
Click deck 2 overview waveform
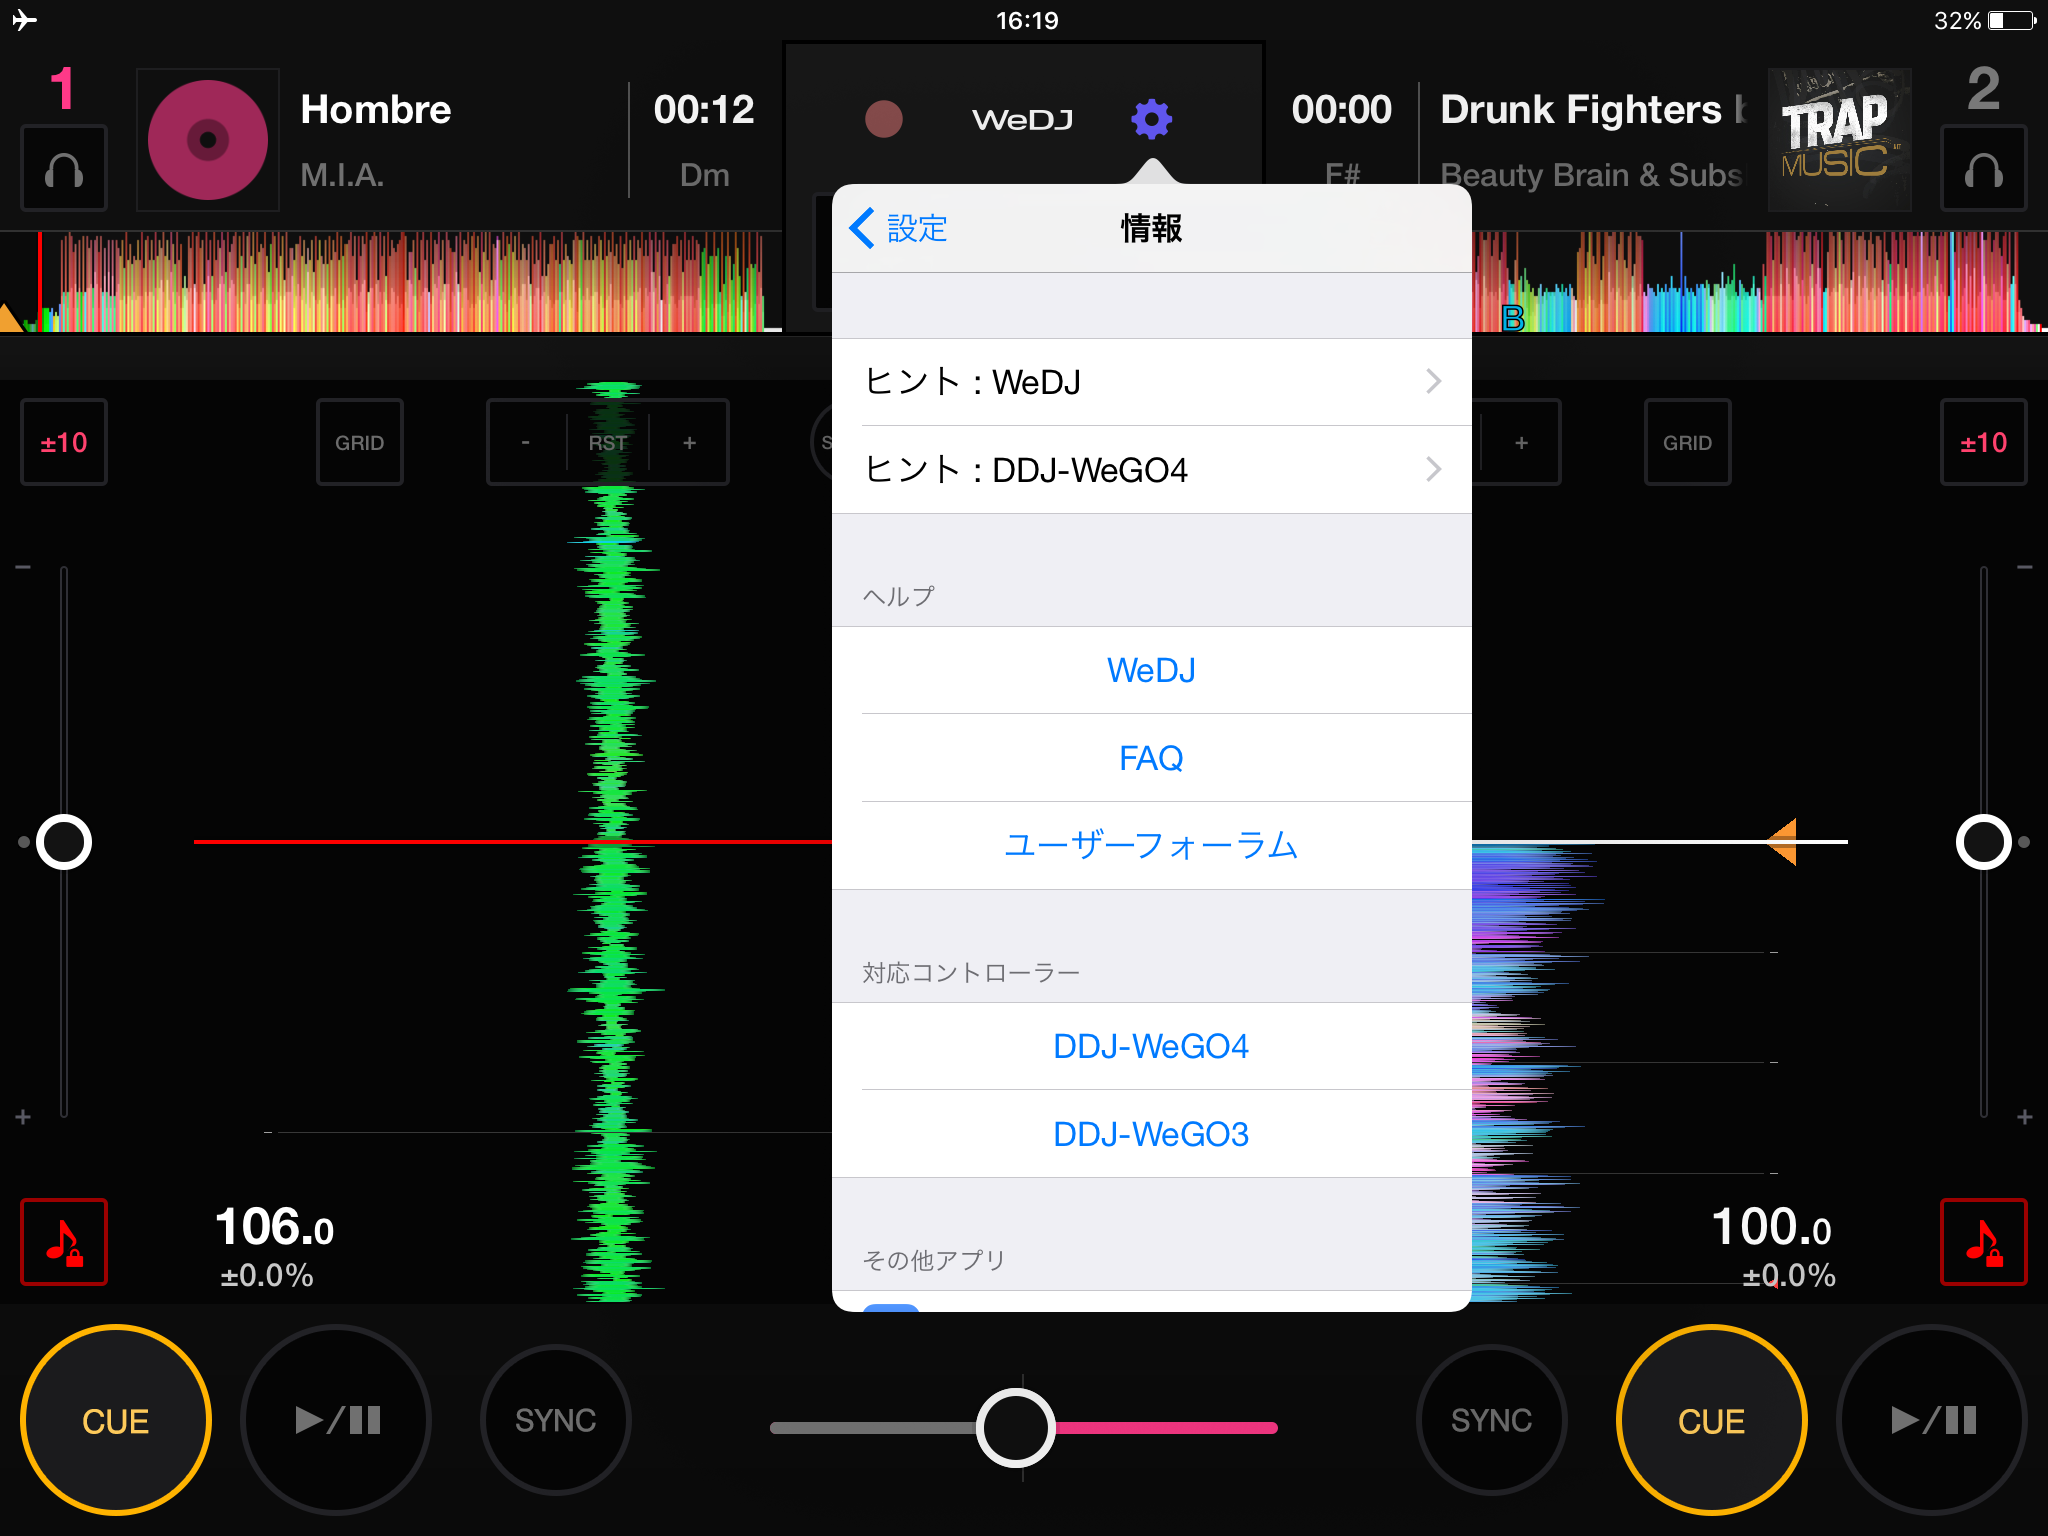pos(1759,282)
